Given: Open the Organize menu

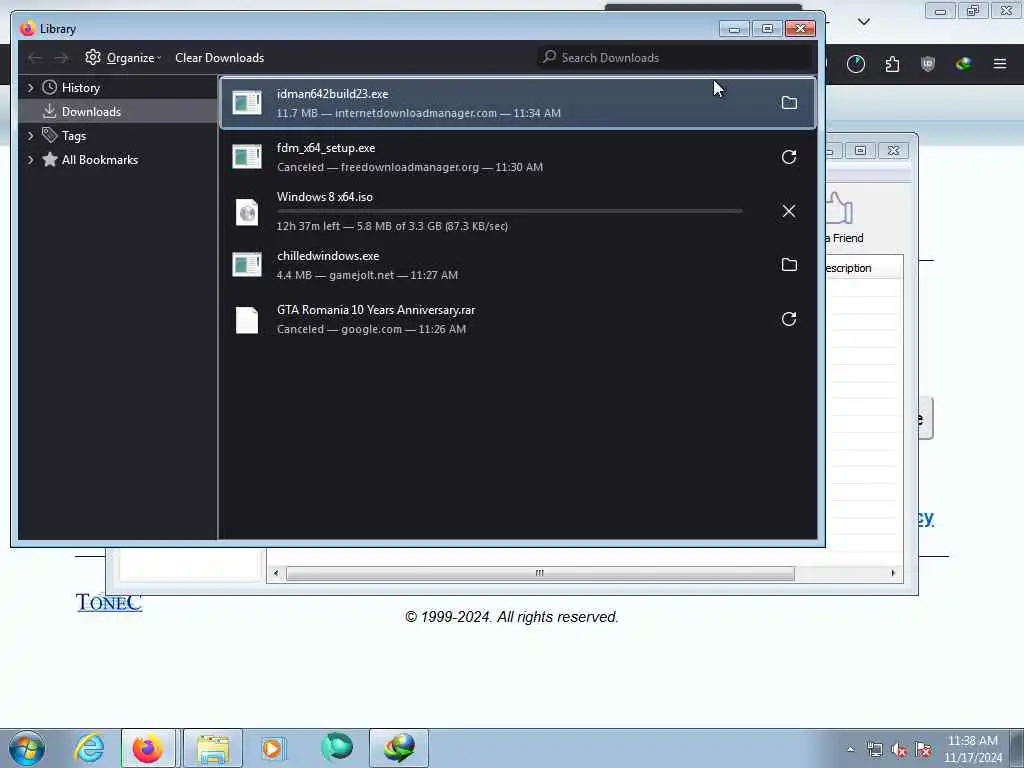Looking at the screenshot, I should tap(123, 57).
